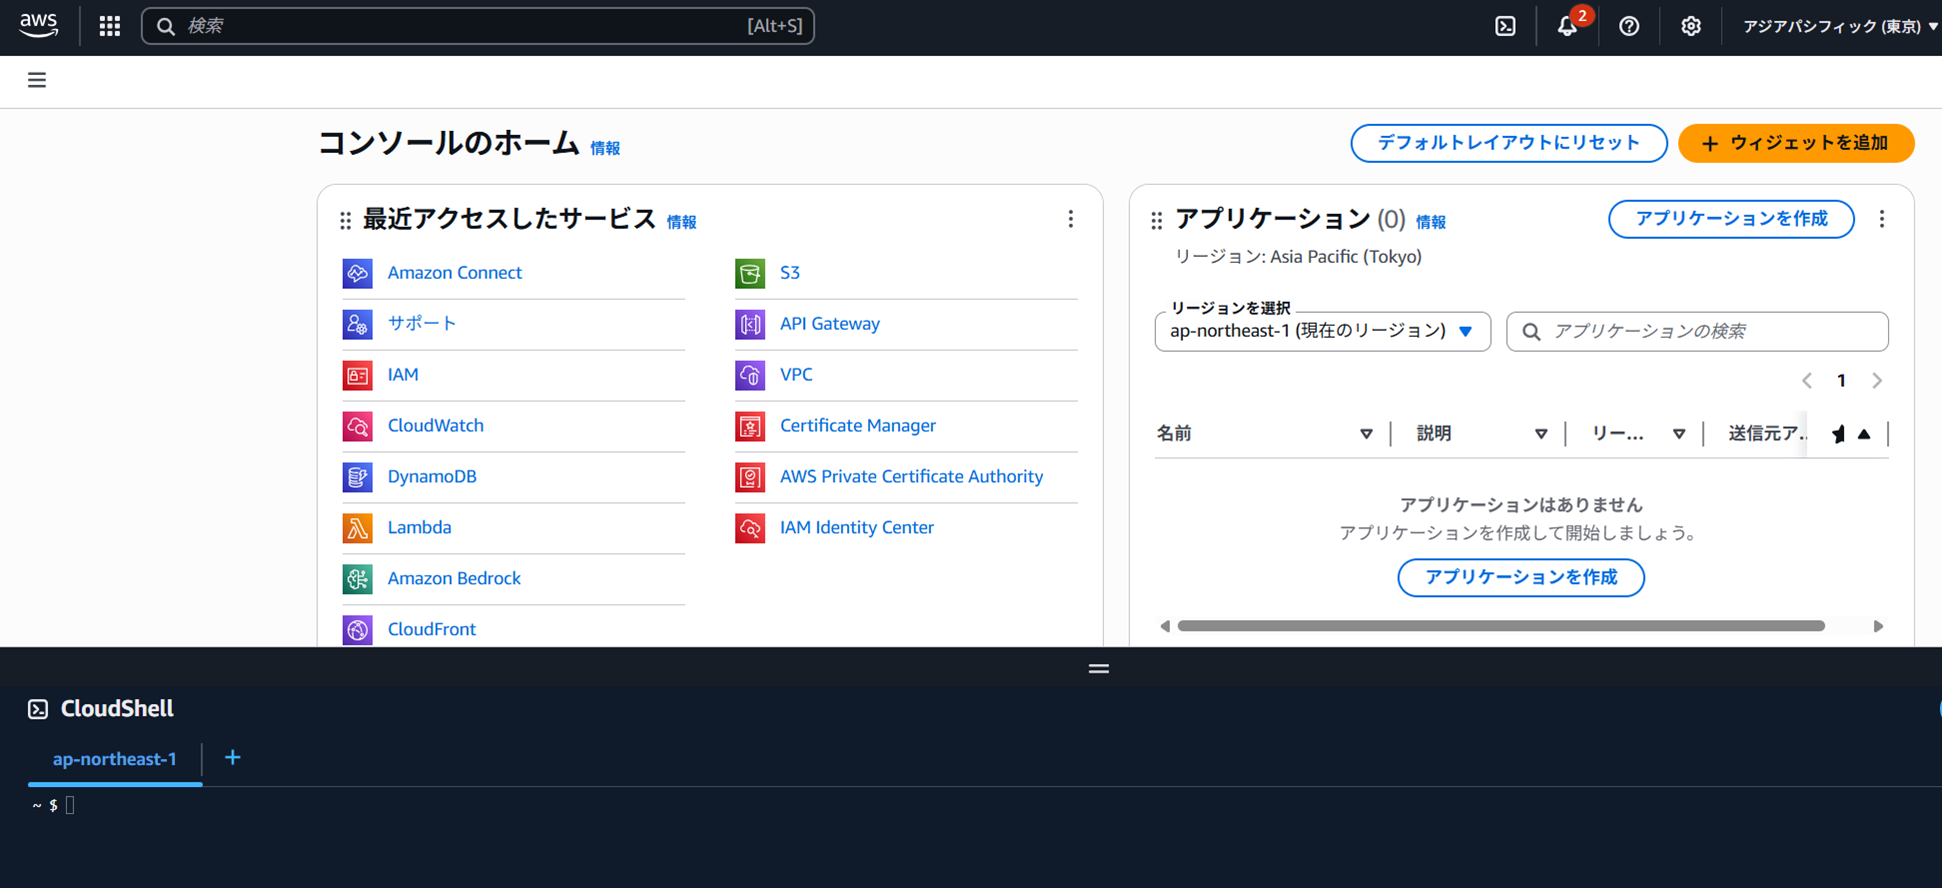Open the AWS logo home link
This screenshot has height=888, width=1942.
point(39,26)
